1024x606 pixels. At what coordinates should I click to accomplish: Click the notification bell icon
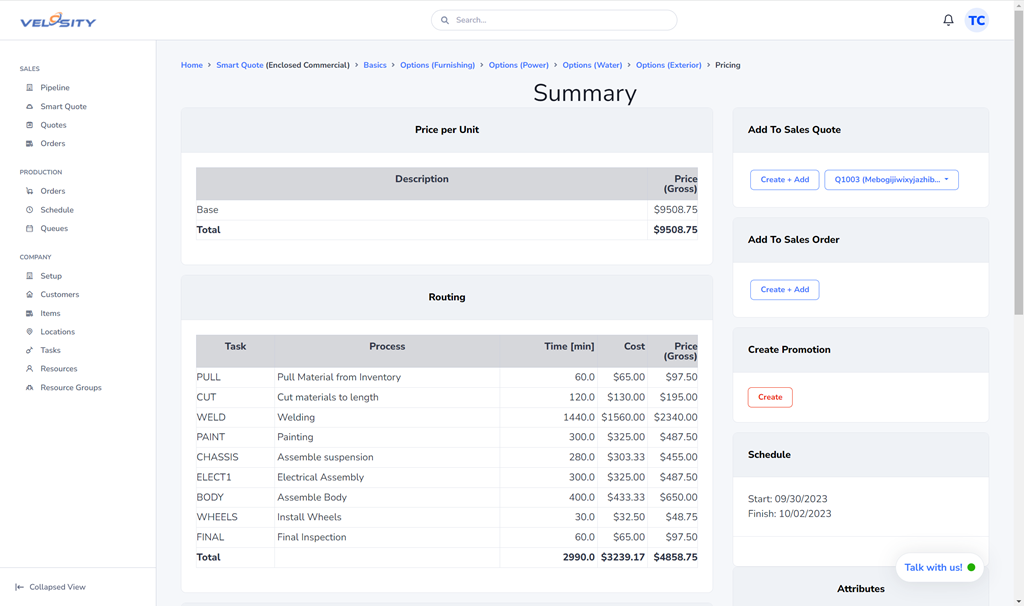point(948,20)
